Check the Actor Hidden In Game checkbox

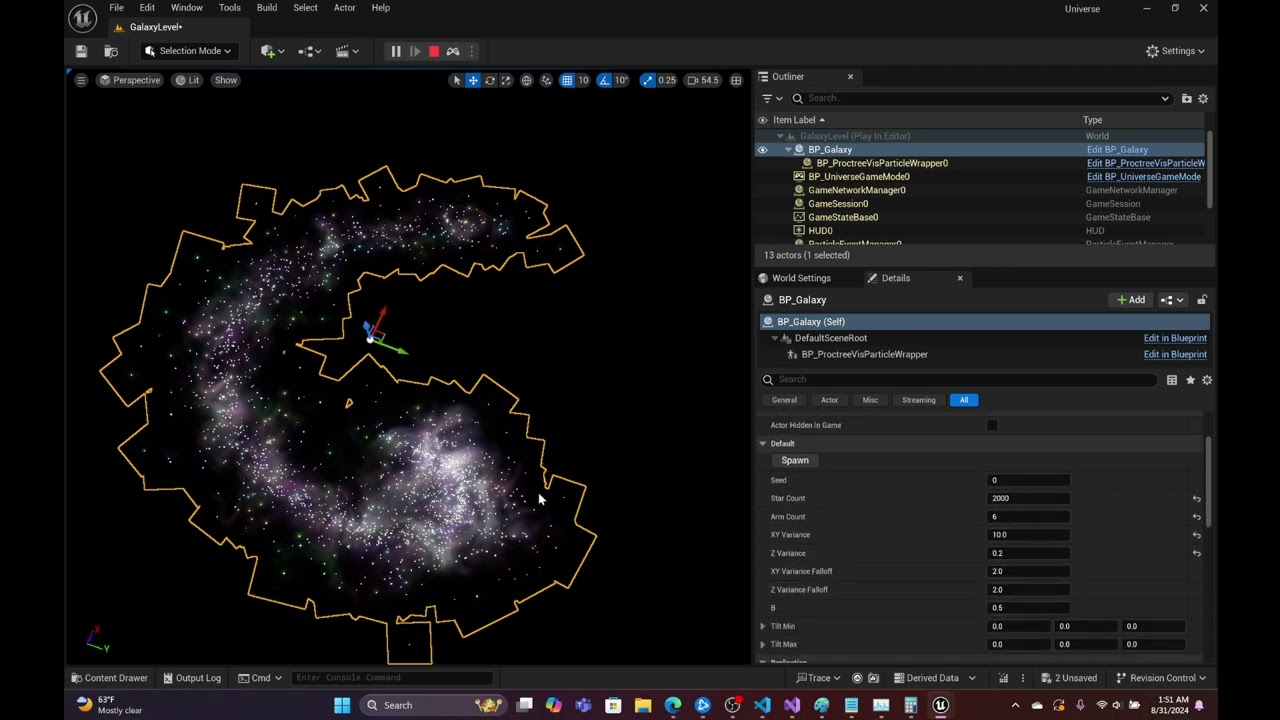992,425
